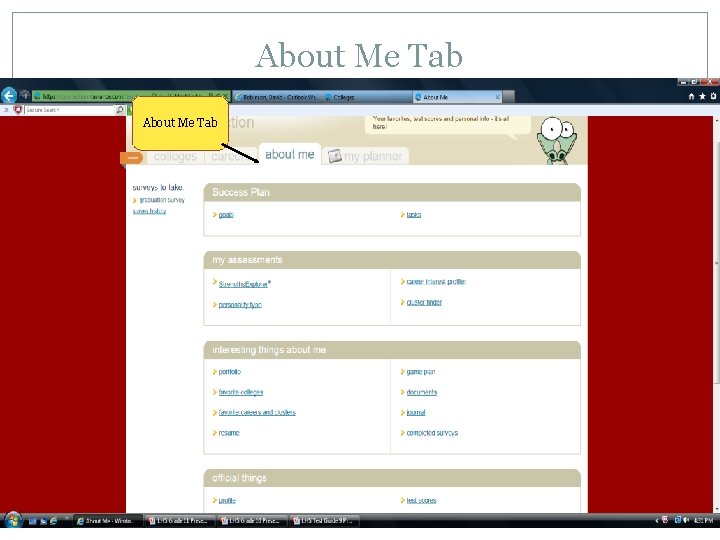This screenshot has height=540, width=720.
Task: Switch to the Colleges browser tab
Action: pyautogui.click(x=367, y=97)
